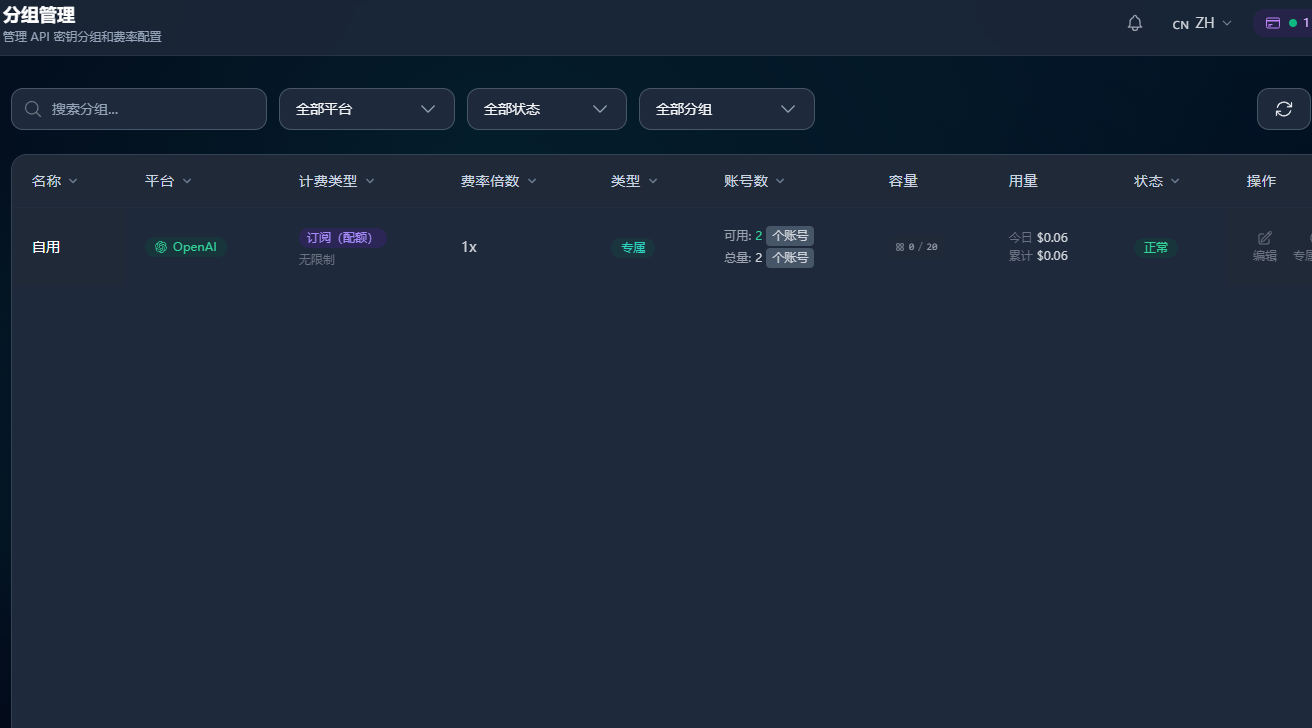The image size is (1312, 728).
Task: Click the 无限制 label under billing type
Action: click(x=316, y=260)
